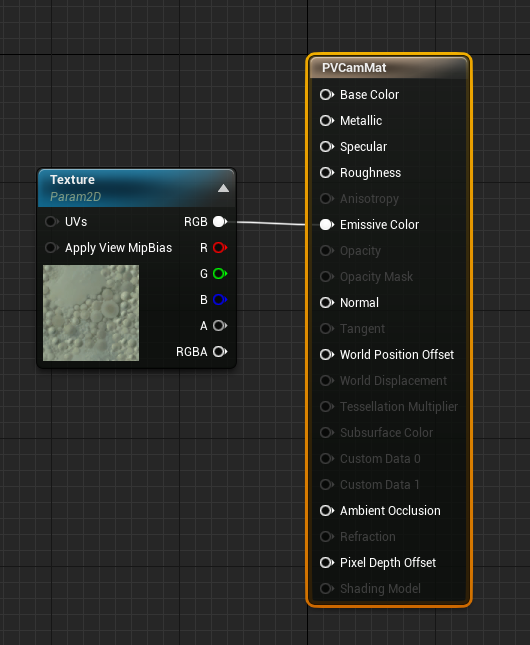Click the Opacity Mask input pin
This screenshot has width=530, height=645.
pyautogui.click(x=327, y=276)
